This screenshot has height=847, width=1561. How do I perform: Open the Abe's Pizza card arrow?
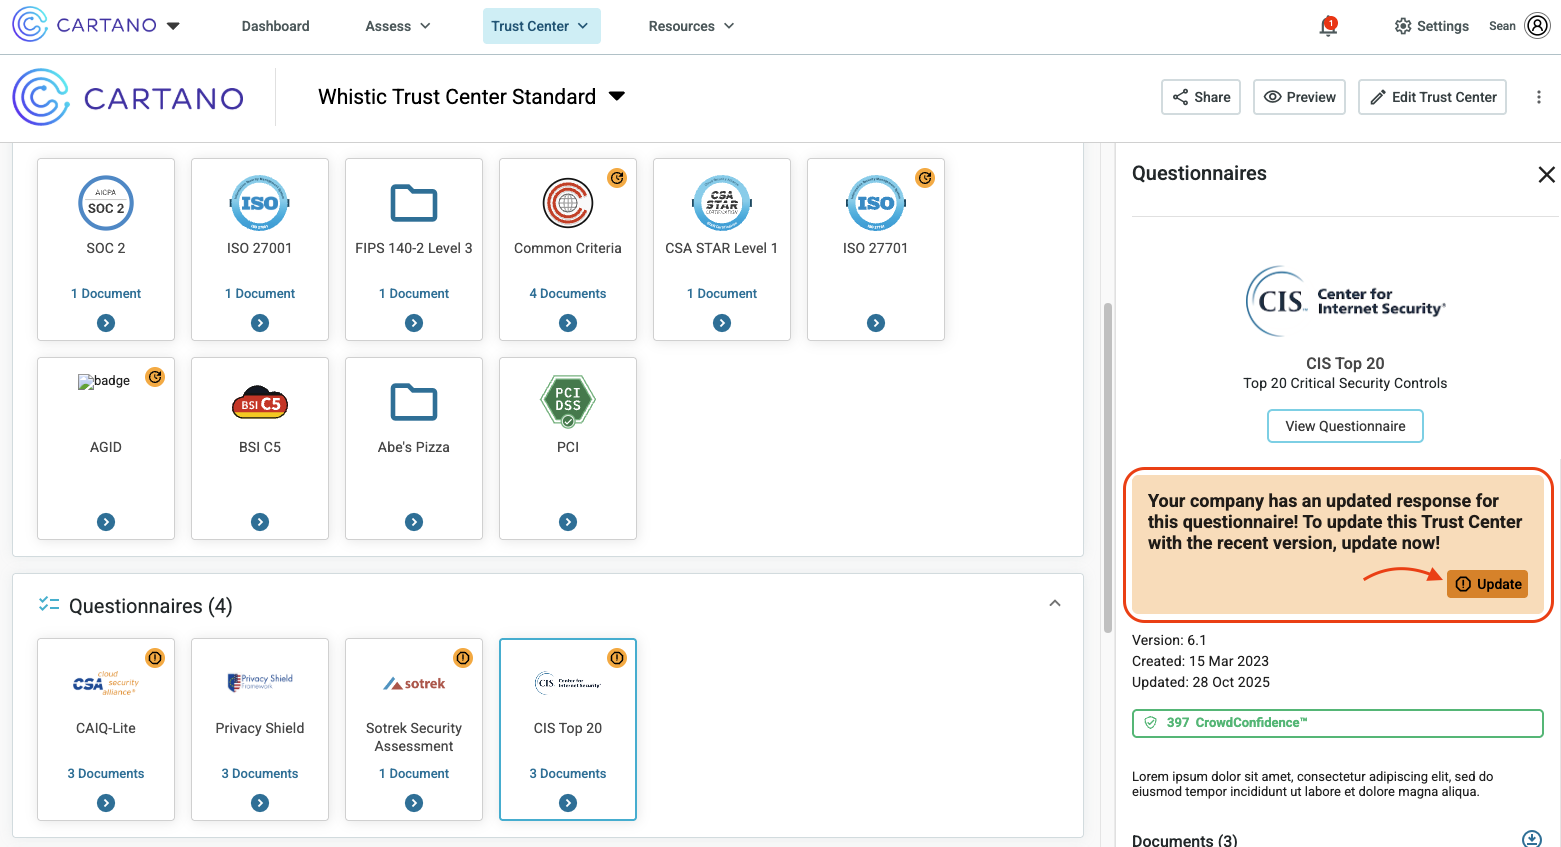tap(414, 522)
